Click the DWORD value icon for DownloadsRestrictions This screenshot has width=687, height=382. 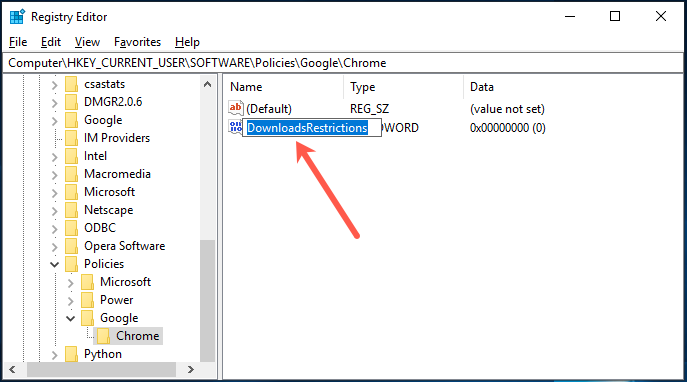pyautogui.click(x=235, y=127)
